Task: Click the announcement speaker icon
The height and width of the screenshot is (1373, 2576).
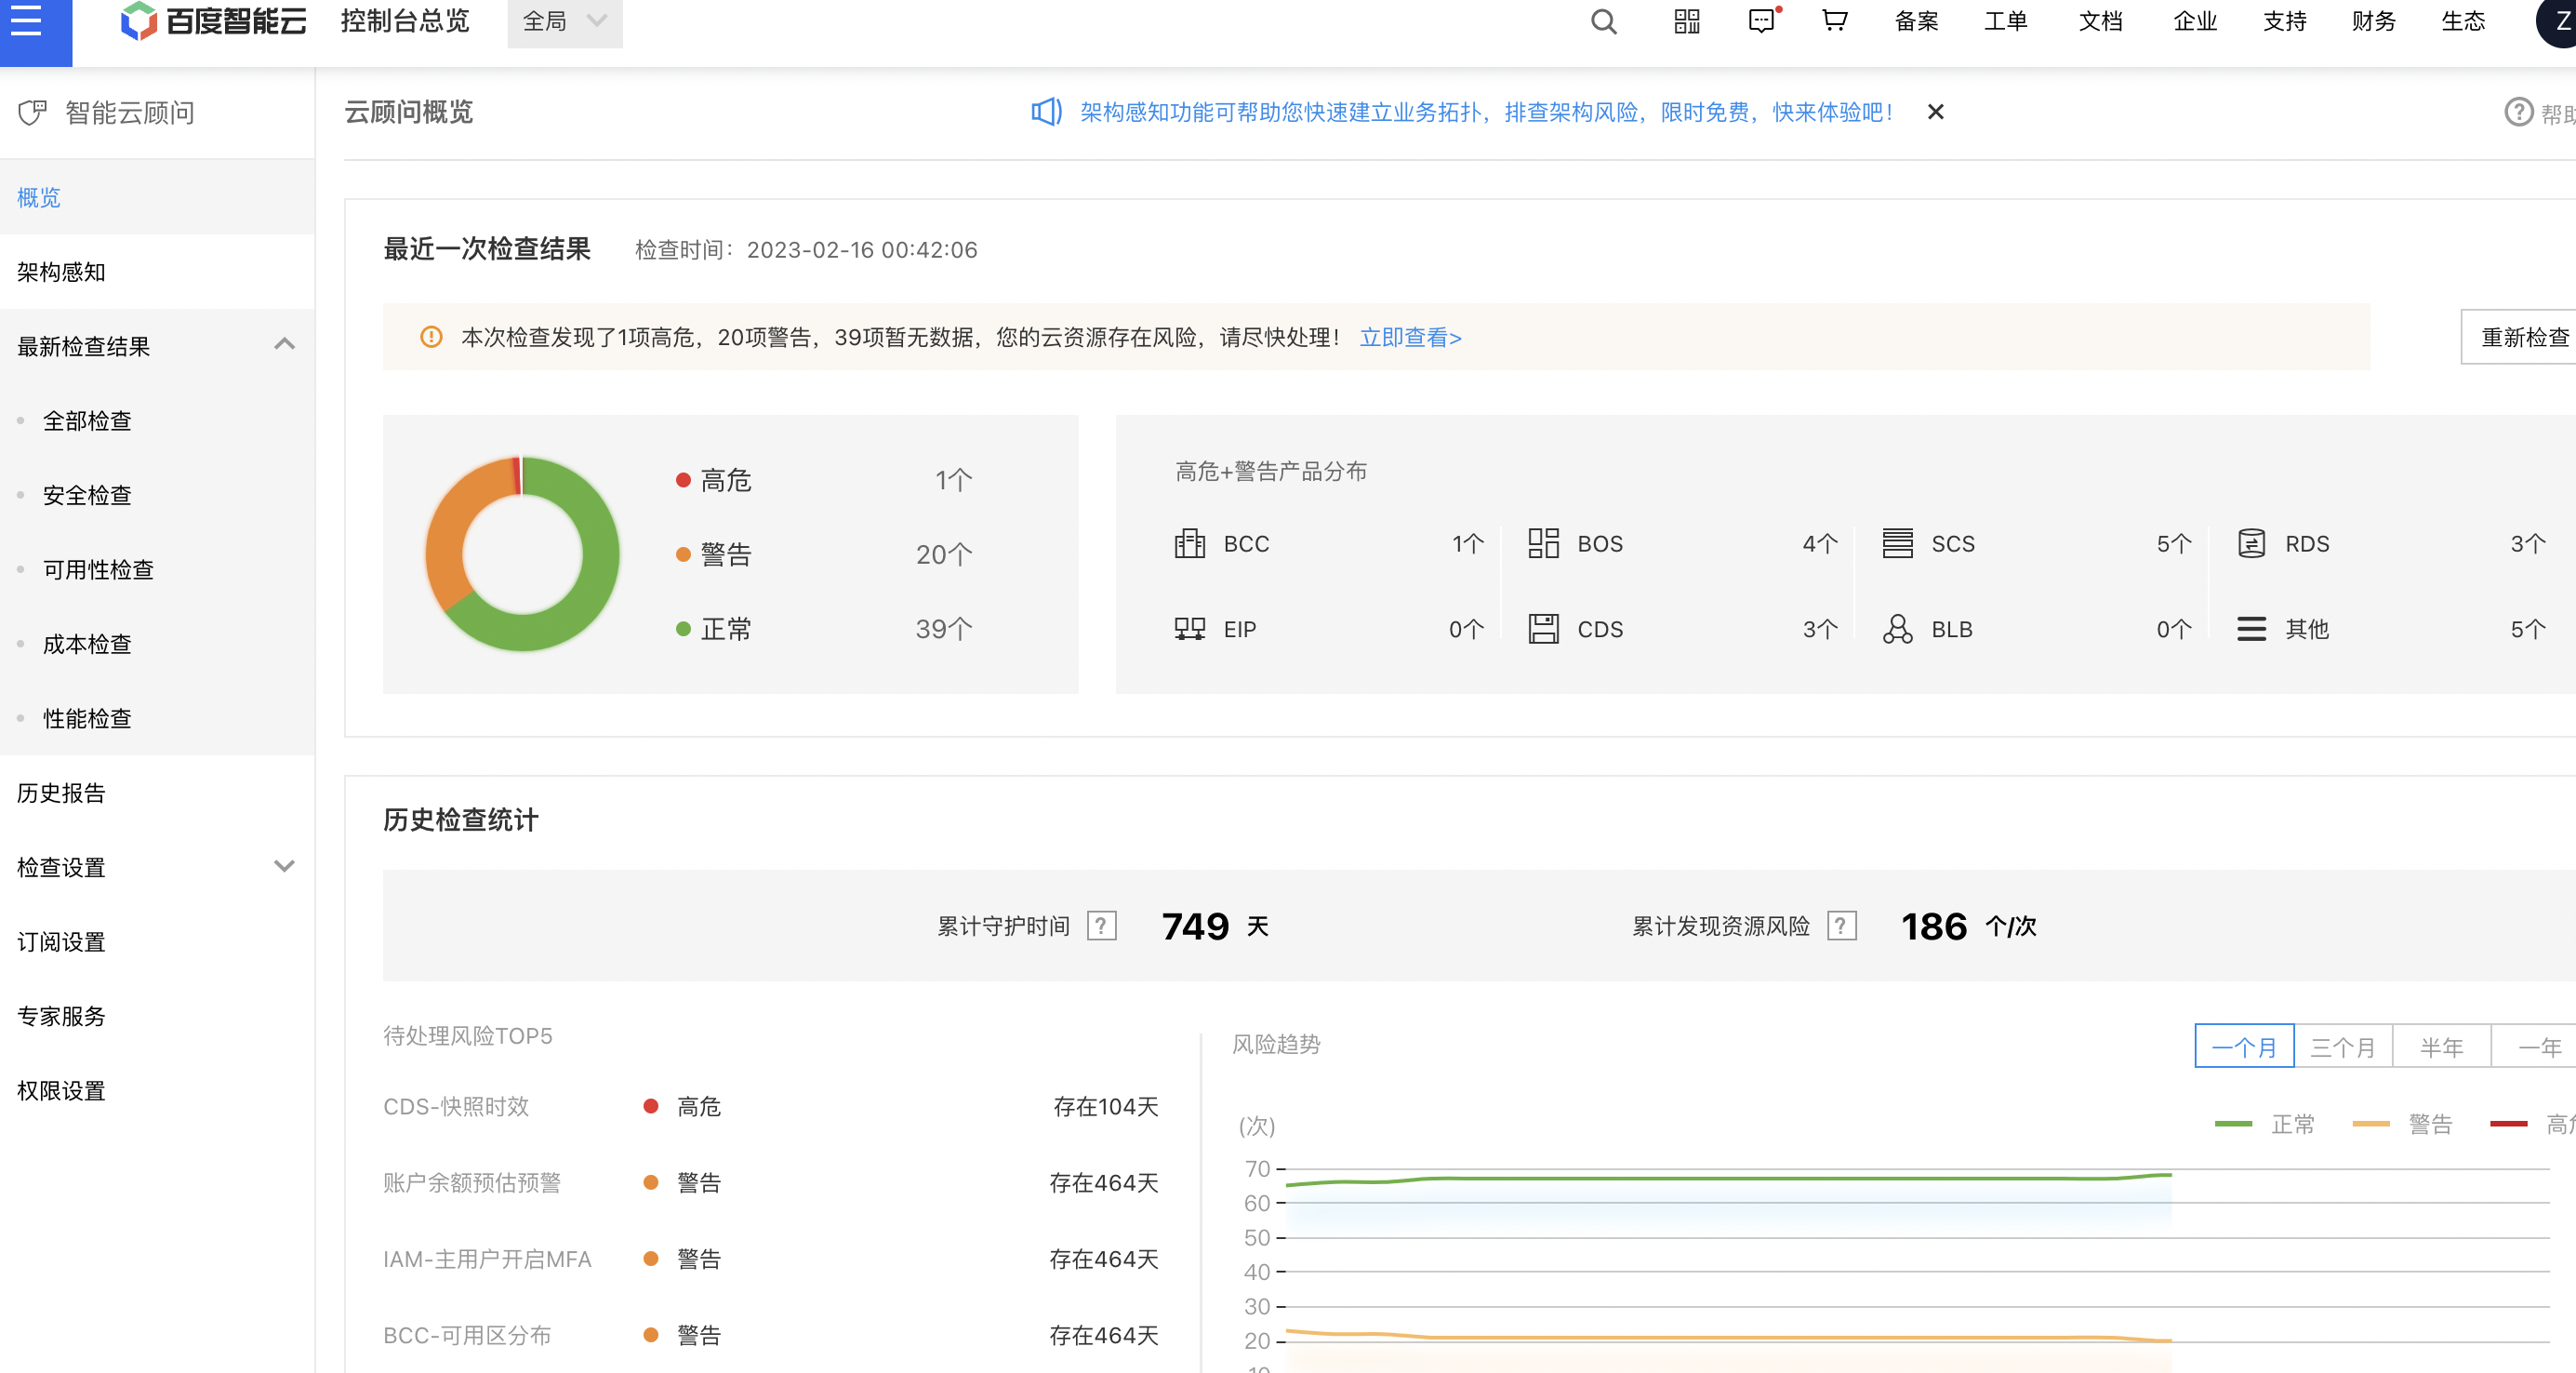Action: (1046, 112)
